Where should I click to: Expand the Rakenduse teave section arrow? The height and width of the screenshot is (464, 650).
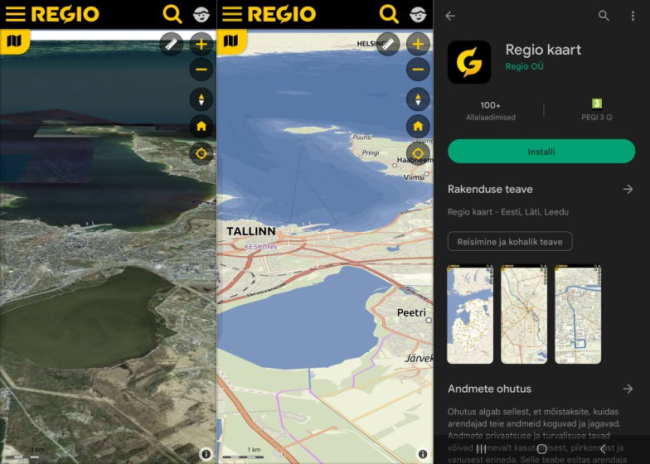[x=627, y=189]
